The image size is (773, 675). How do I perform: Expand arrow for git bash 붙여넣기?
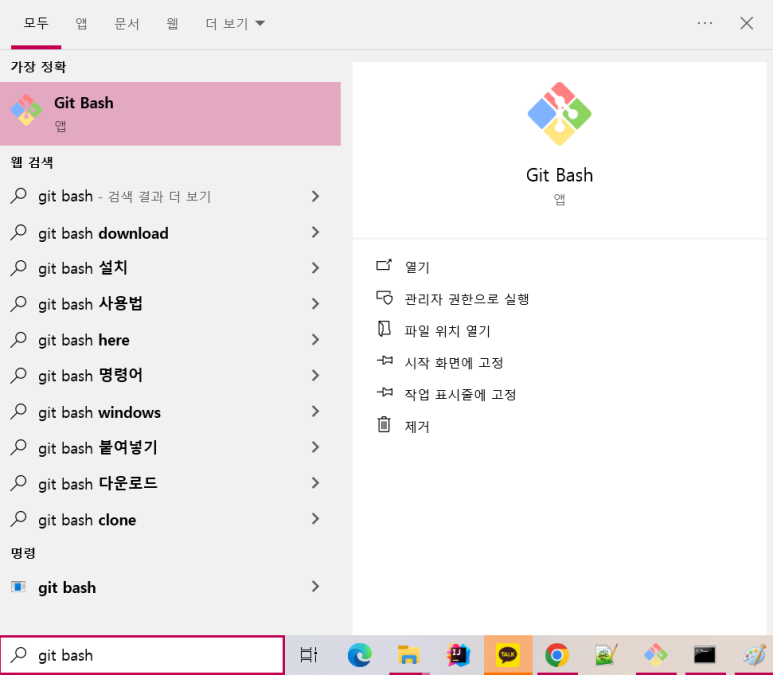pyautogui.click(x=316, y=447)
